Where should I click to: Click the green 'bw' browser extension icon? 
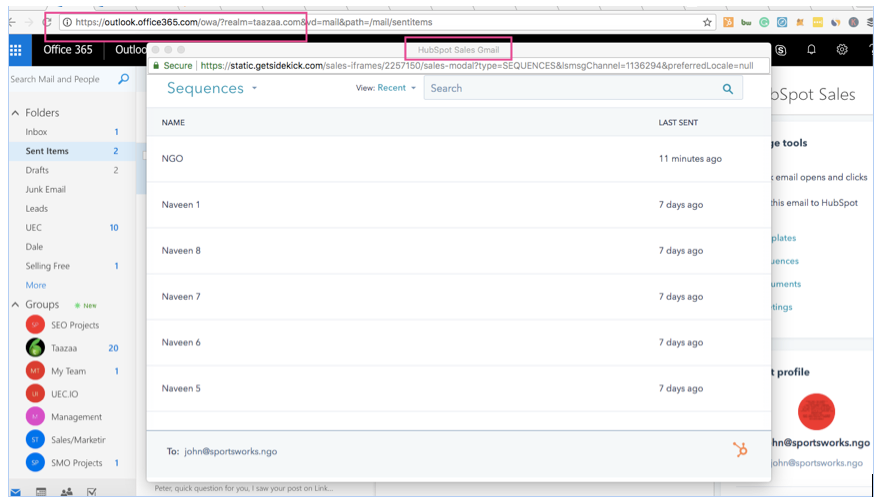click(746, 22)
